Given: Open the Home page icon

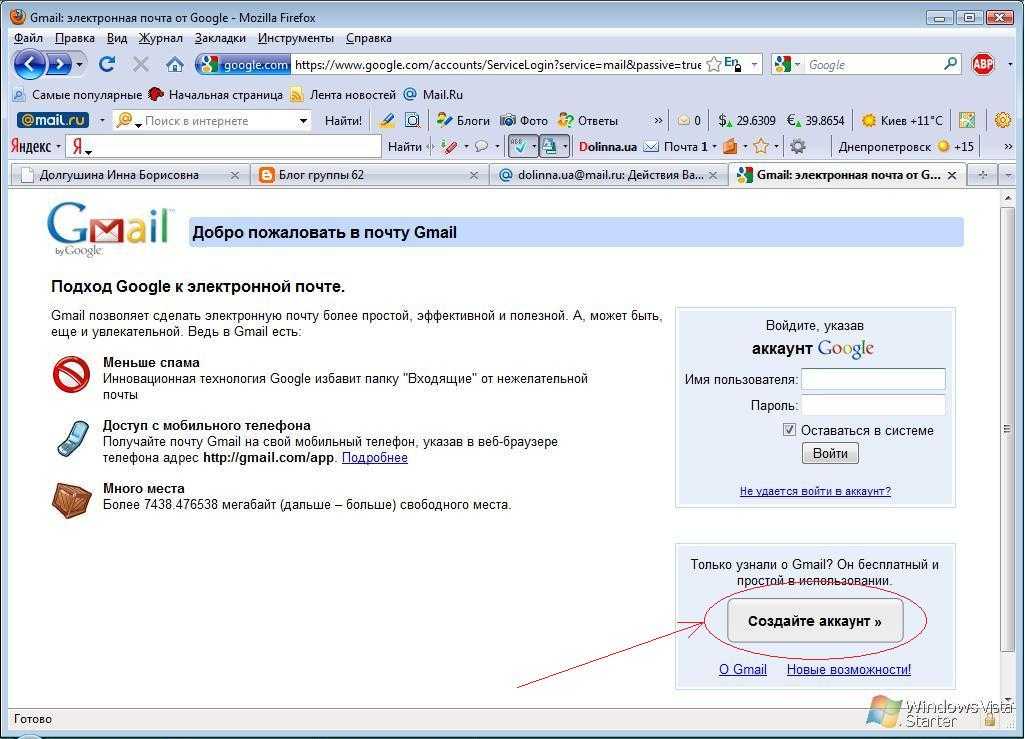Looking at the screenshot, I should tap(174, 64).
